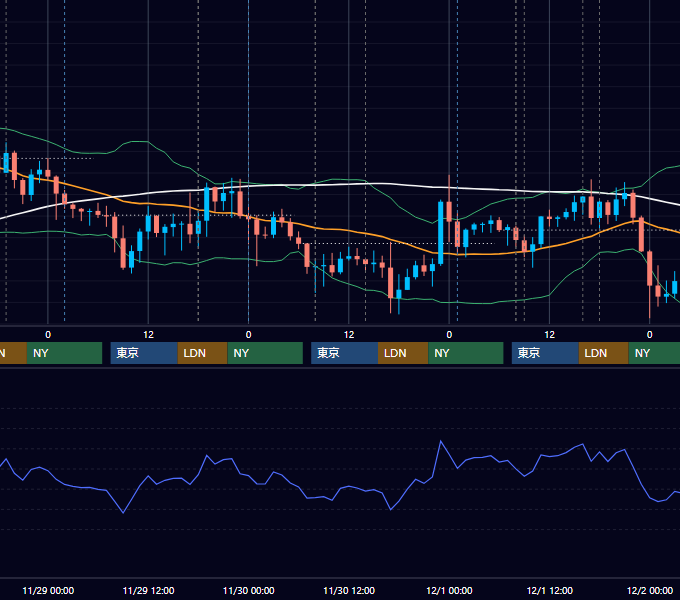
Task: Select the 東京 session block on 11/29
Action: pos(144,353)
